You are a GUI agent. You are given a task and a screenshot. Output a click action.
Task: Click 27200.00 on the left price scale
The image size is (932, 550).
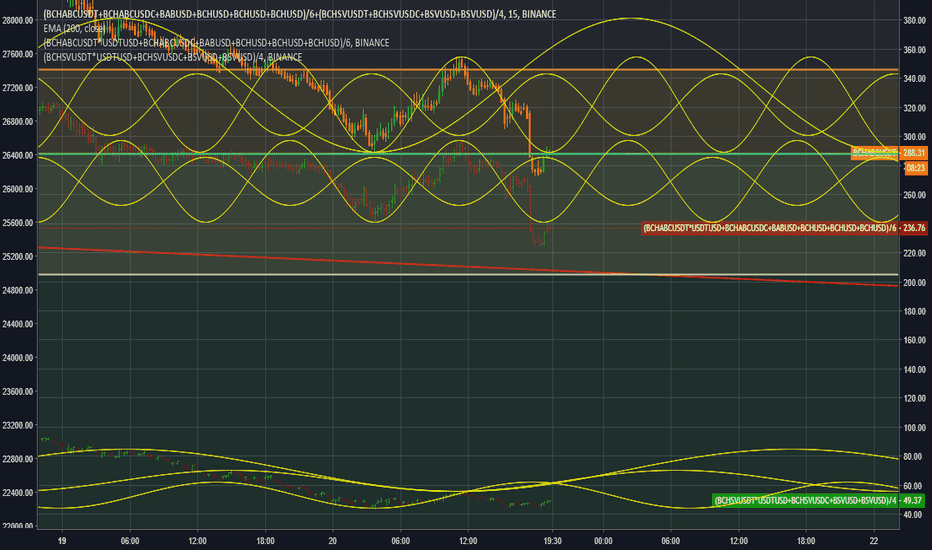pos(18,88)
